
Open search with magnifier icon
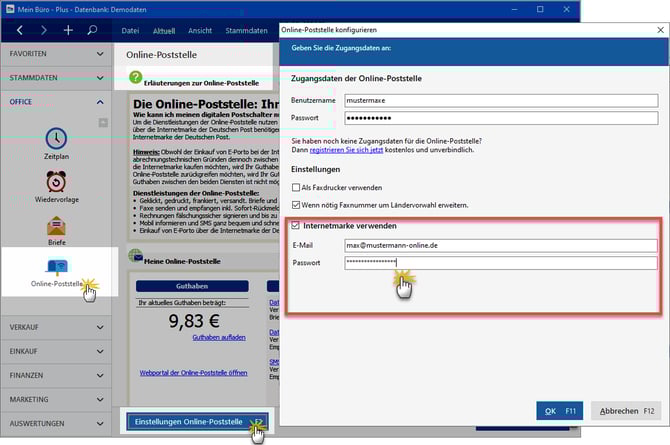(92, 30)
